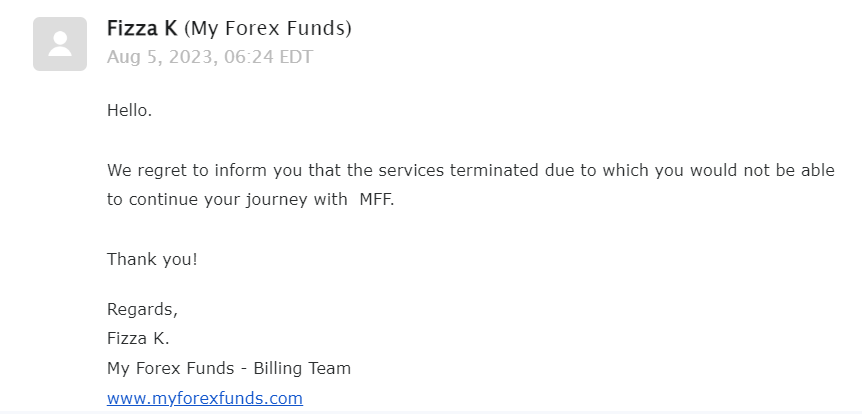Click the "Thank you!" line
This screenshot has height=414, width=862.
click(x=152, y=259)
